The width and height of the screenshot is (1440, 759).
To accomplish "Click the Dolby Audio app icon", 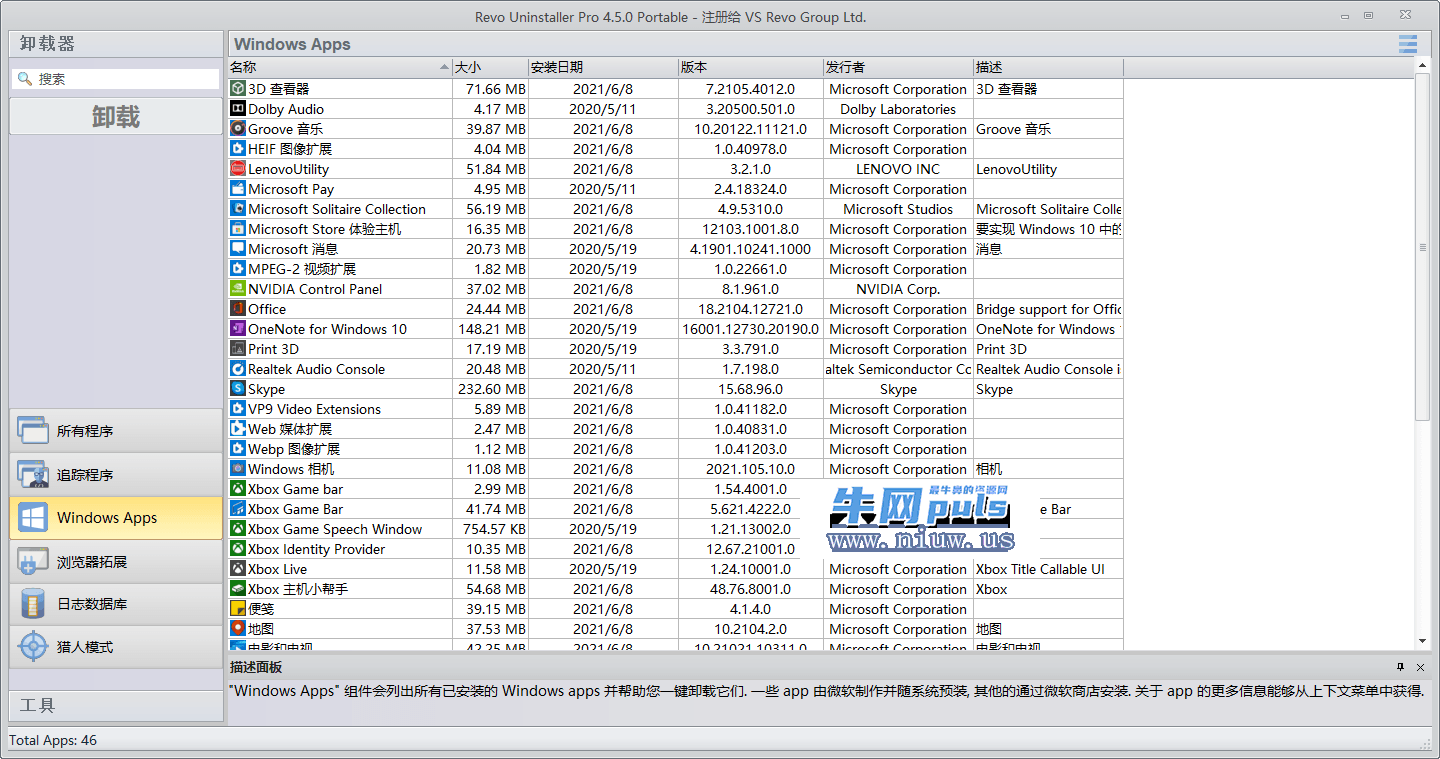I will [x=238, y=109].
